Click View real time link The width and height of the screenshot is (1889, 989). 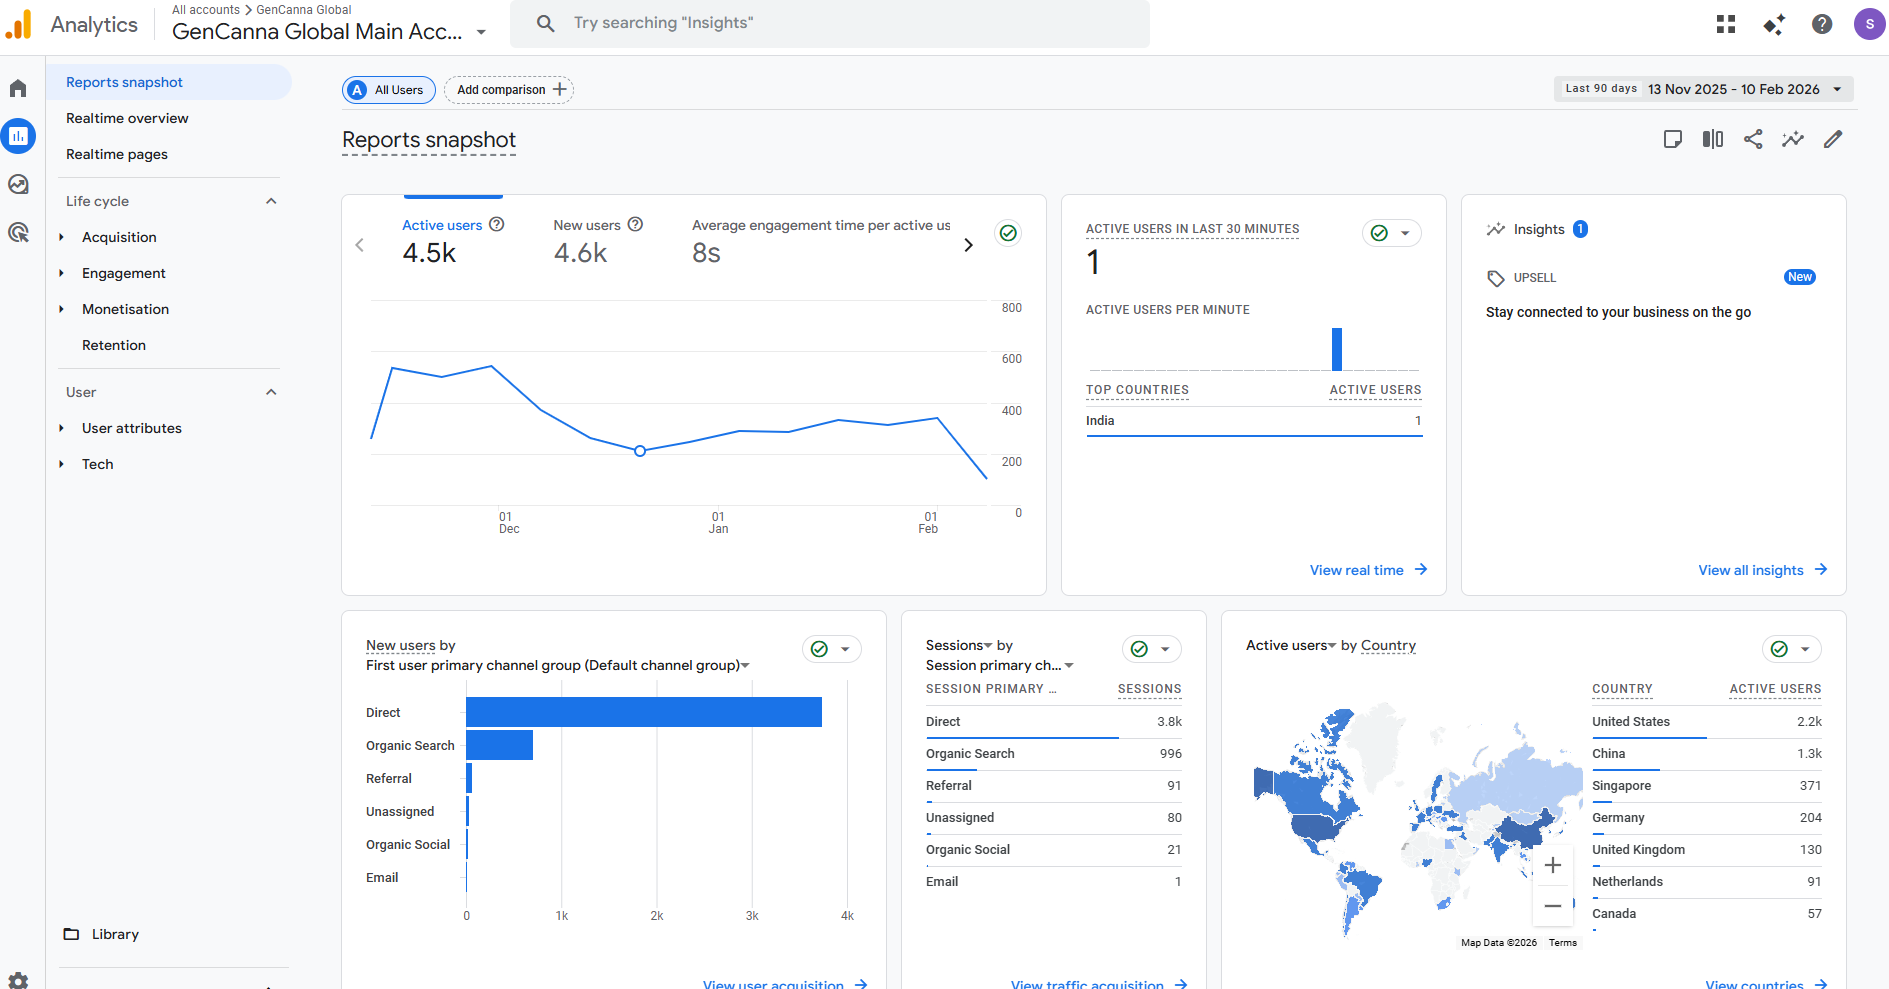(x=1367, y=570)
